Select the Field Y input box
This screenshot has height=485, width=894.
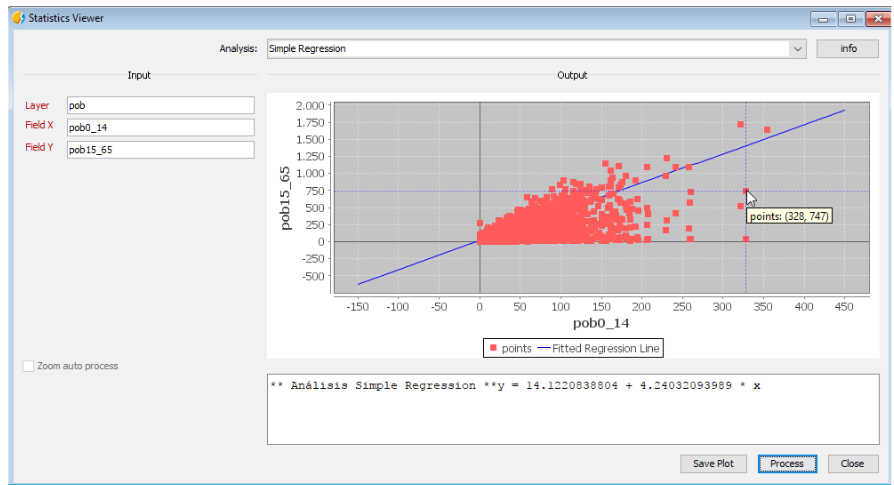tap(161, 150)
